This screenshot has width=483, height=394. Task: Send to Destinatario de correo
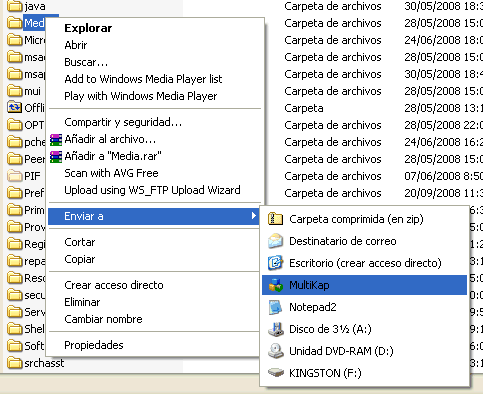[364, 241]
